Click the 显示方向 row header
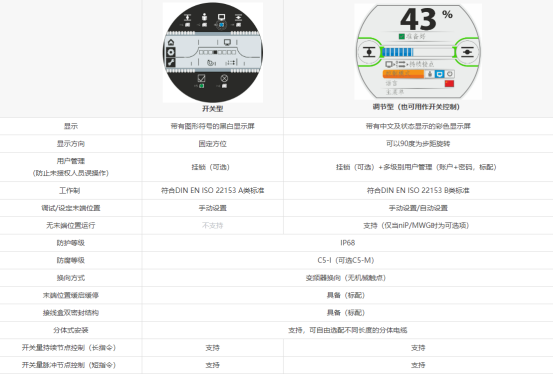The image size is (553, 375). tap(71, 144)
